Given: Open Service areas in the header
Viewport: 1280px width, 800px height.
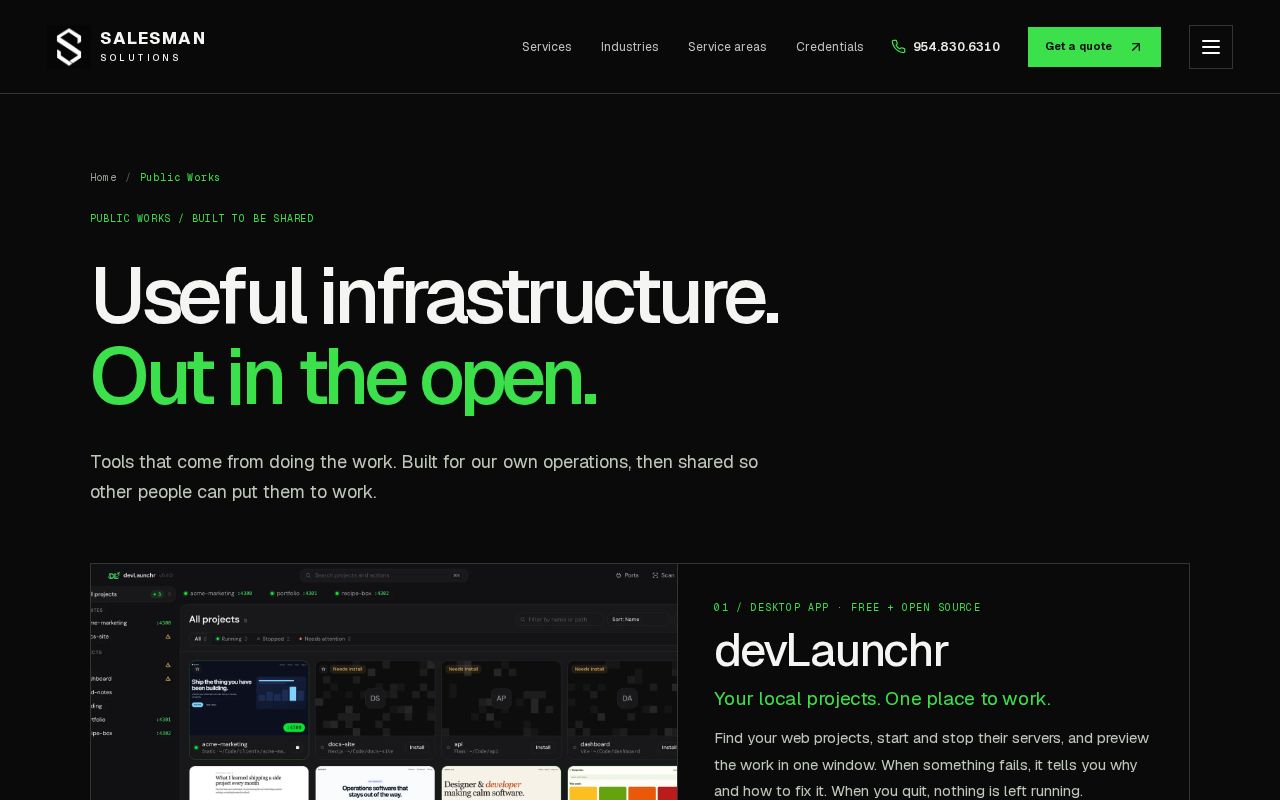Looking at the screenshot, I should pyautogui.click(x=727, y=47).
